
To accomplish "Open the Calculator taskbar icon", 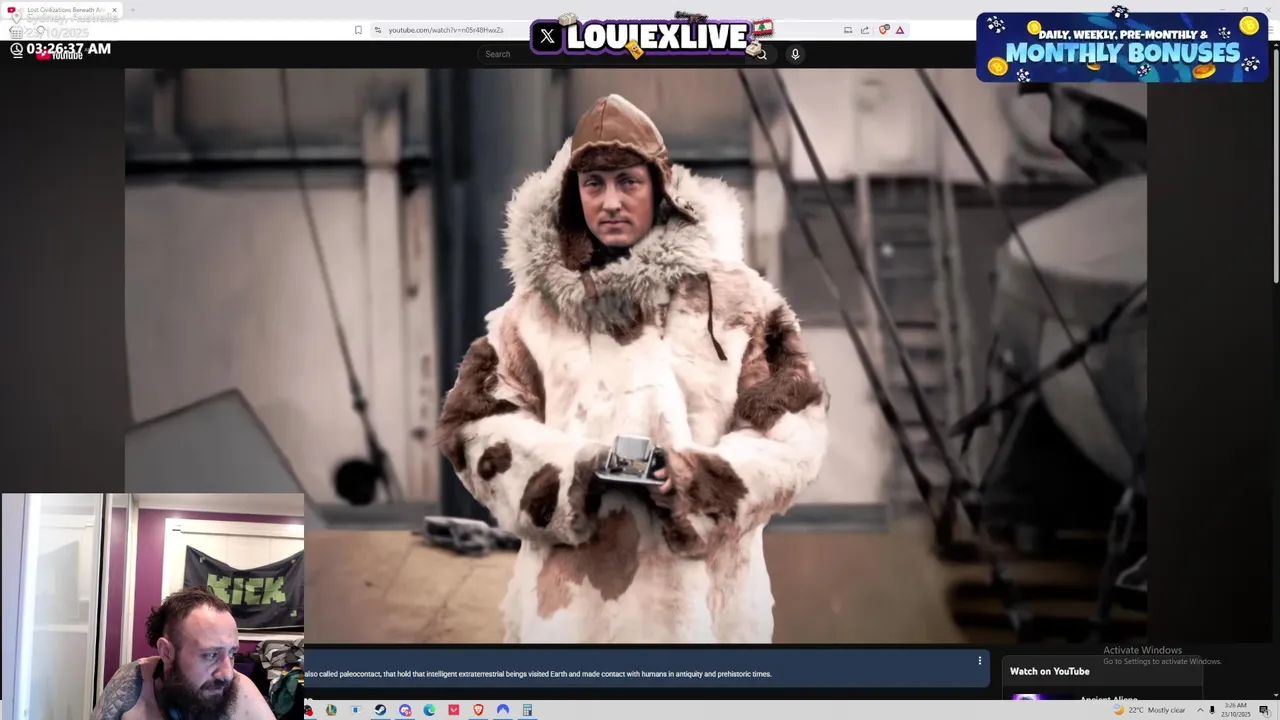I will pos(527,710).
